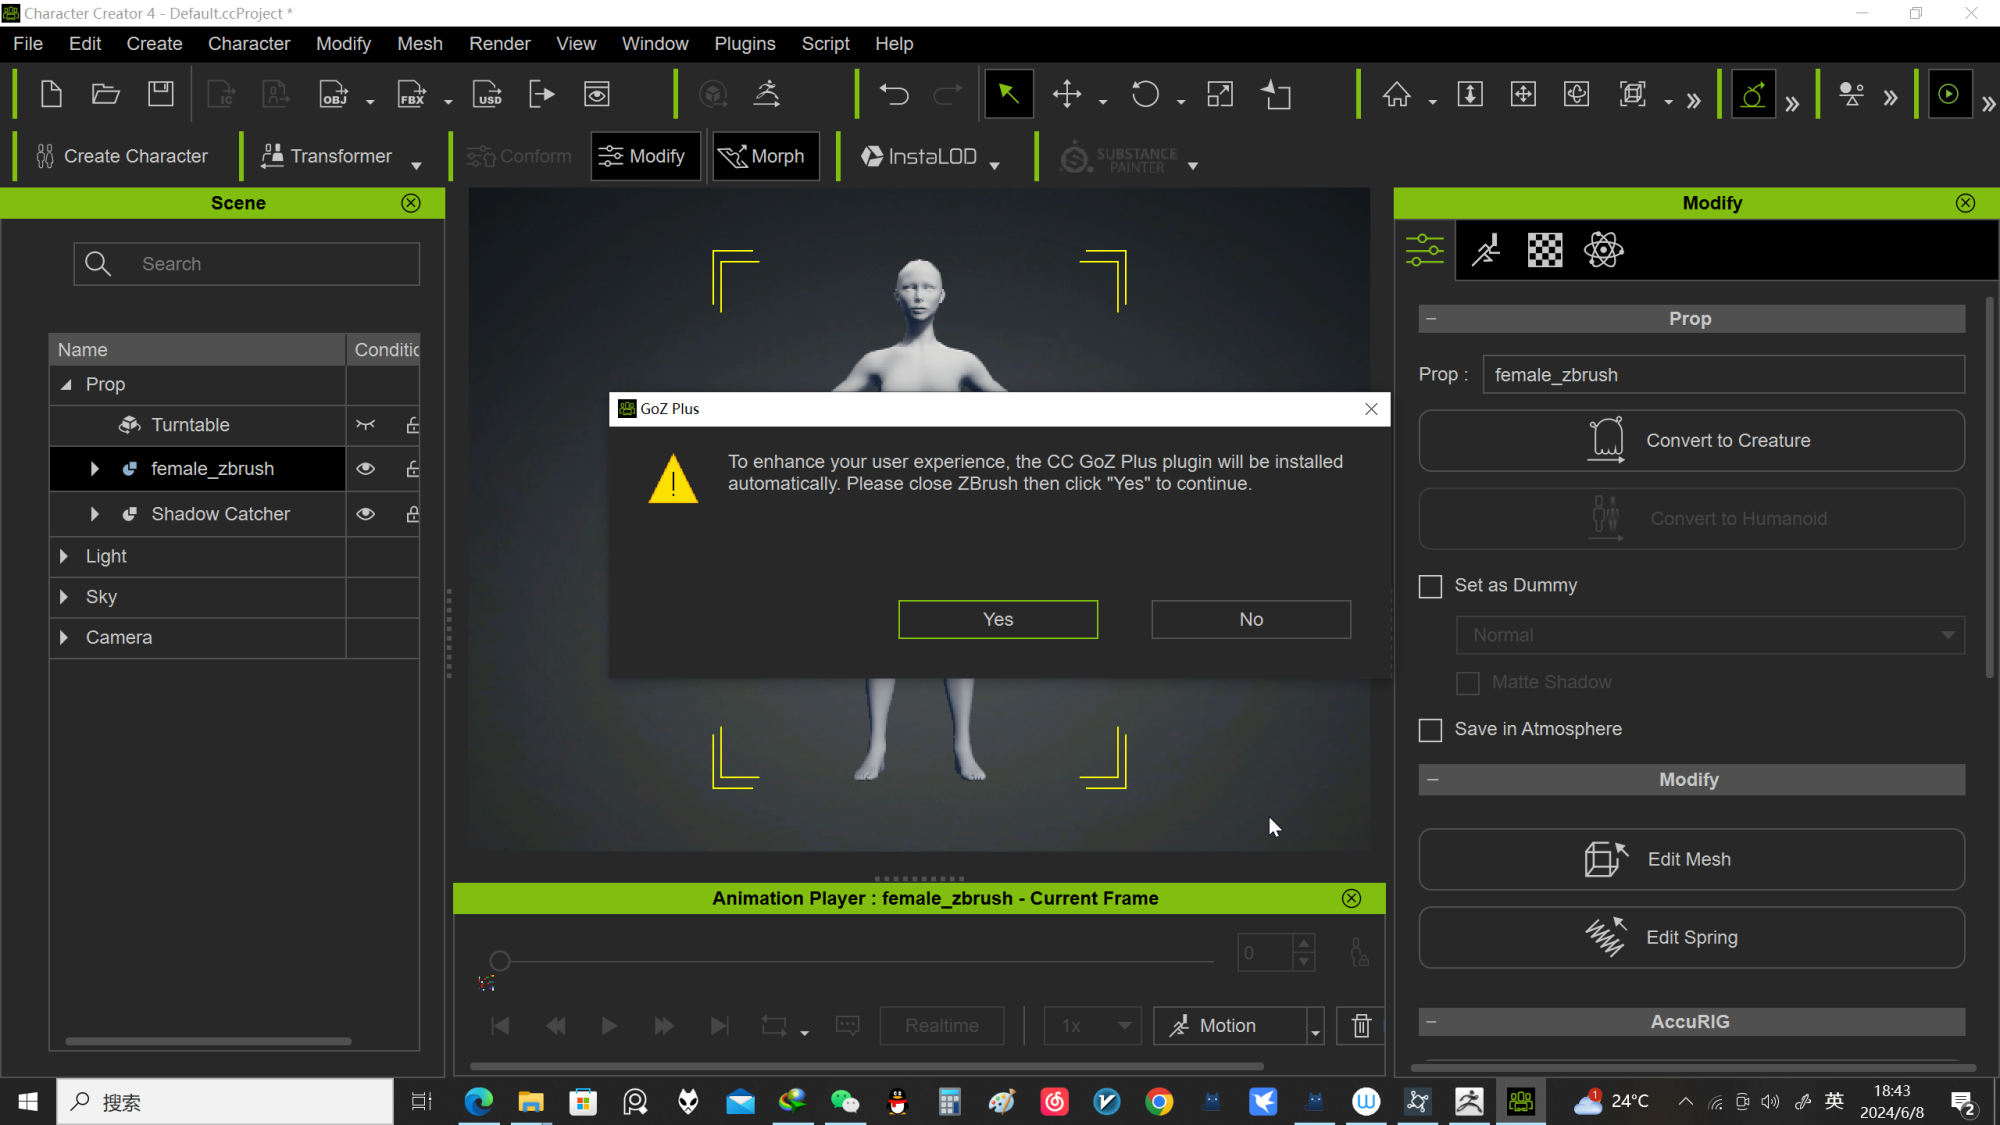Open the Render menu
The width and height of the screenshot is (2000, 1125).
coord(500,44)
